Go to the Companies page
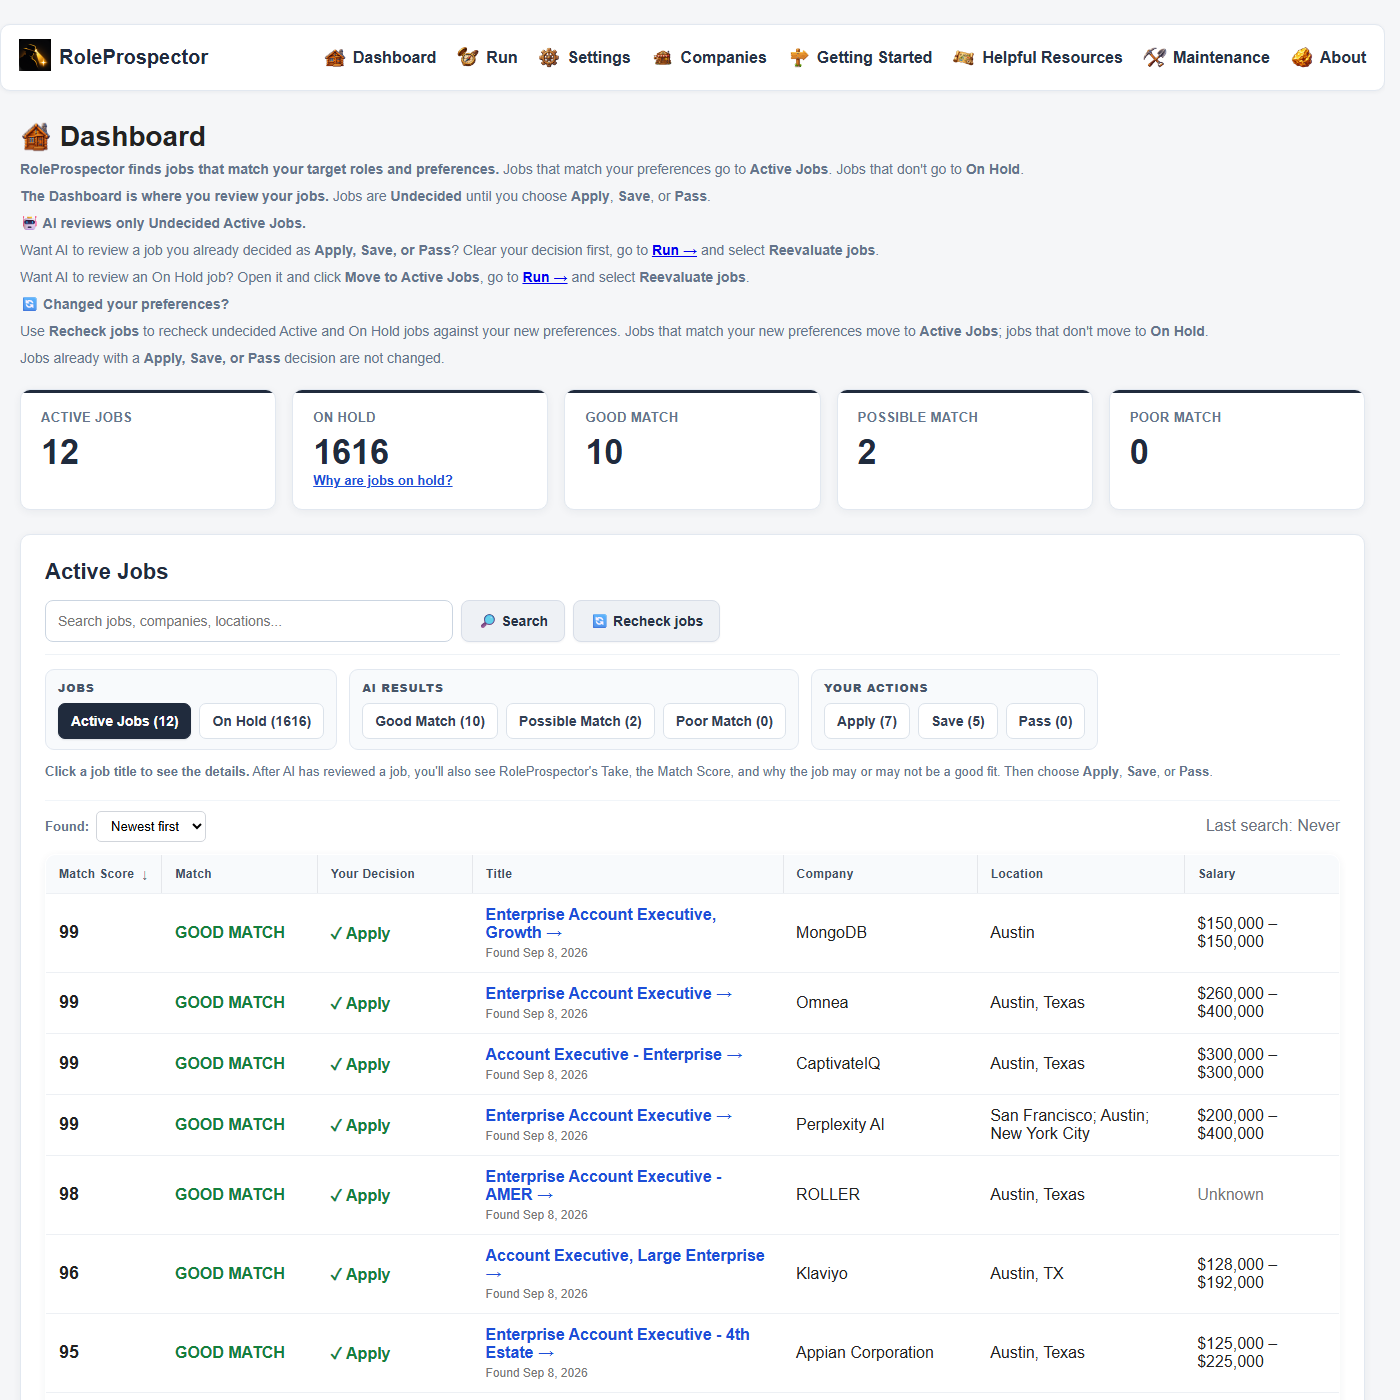 [710, 58]
